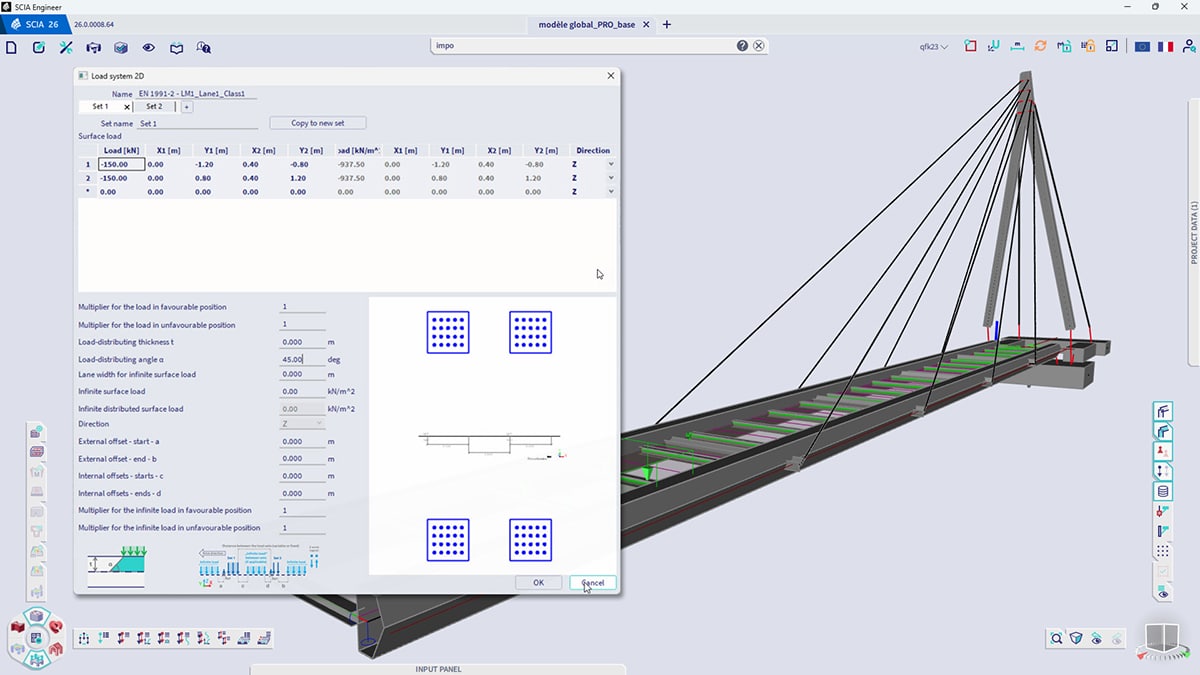Open a new project file
The width and height of the screenshot is (1200, 675).
(11, 47)
